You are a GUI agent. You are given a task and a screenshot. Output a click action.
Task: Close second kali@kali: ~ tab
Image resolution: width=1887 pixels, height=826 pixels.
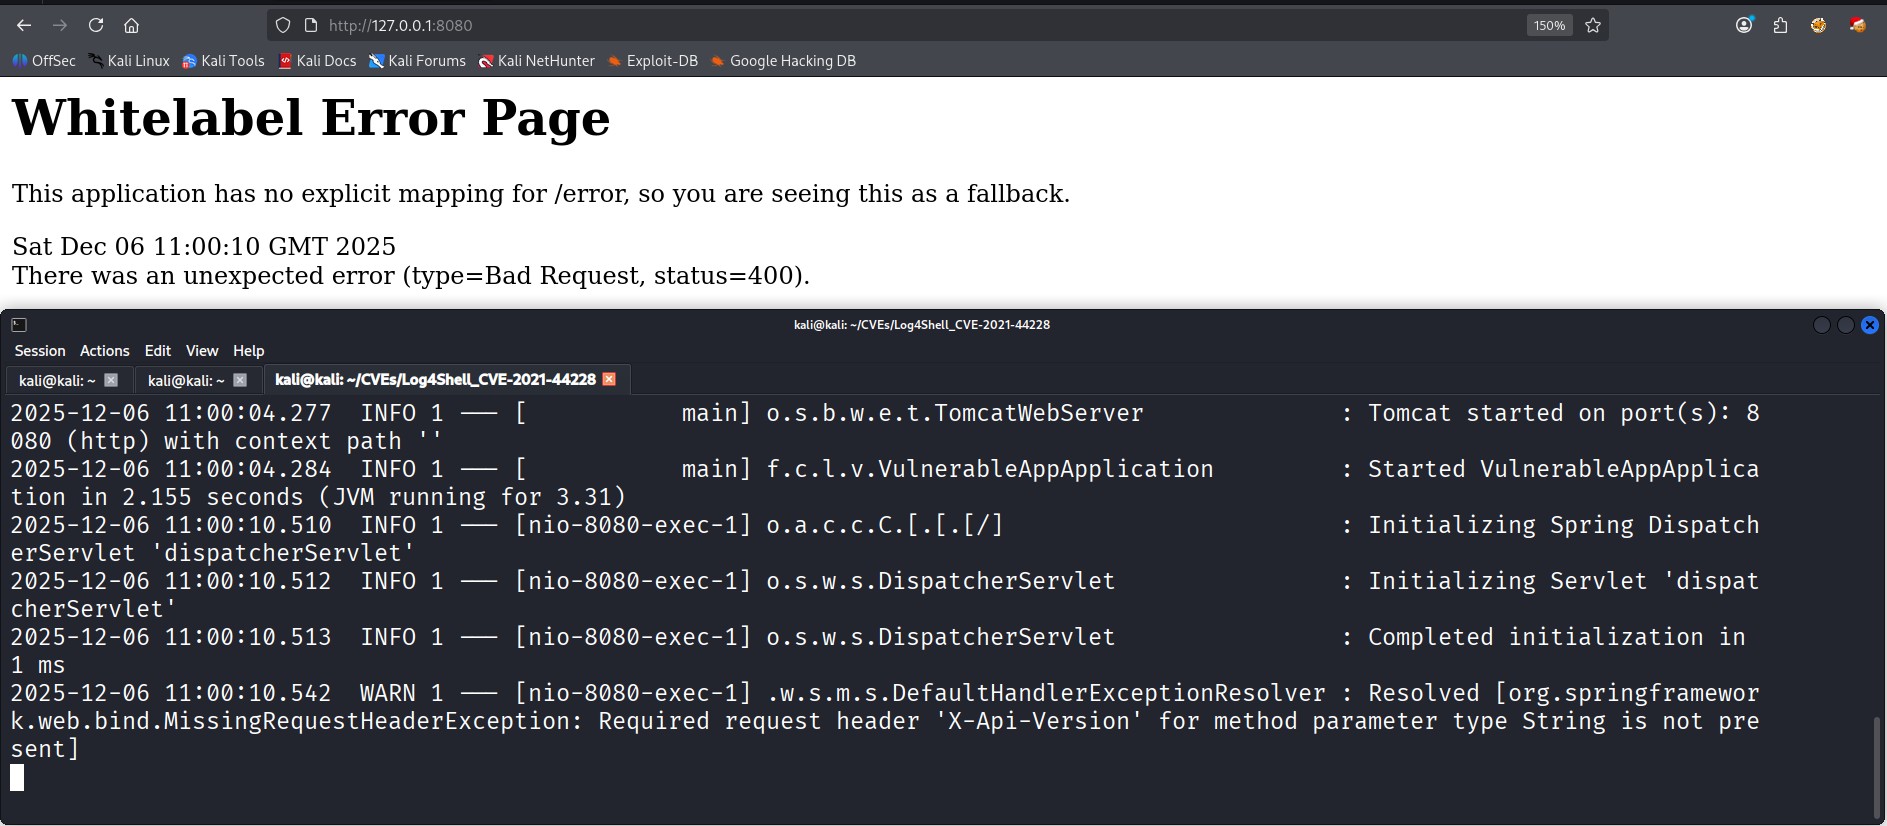click(240, 380)
